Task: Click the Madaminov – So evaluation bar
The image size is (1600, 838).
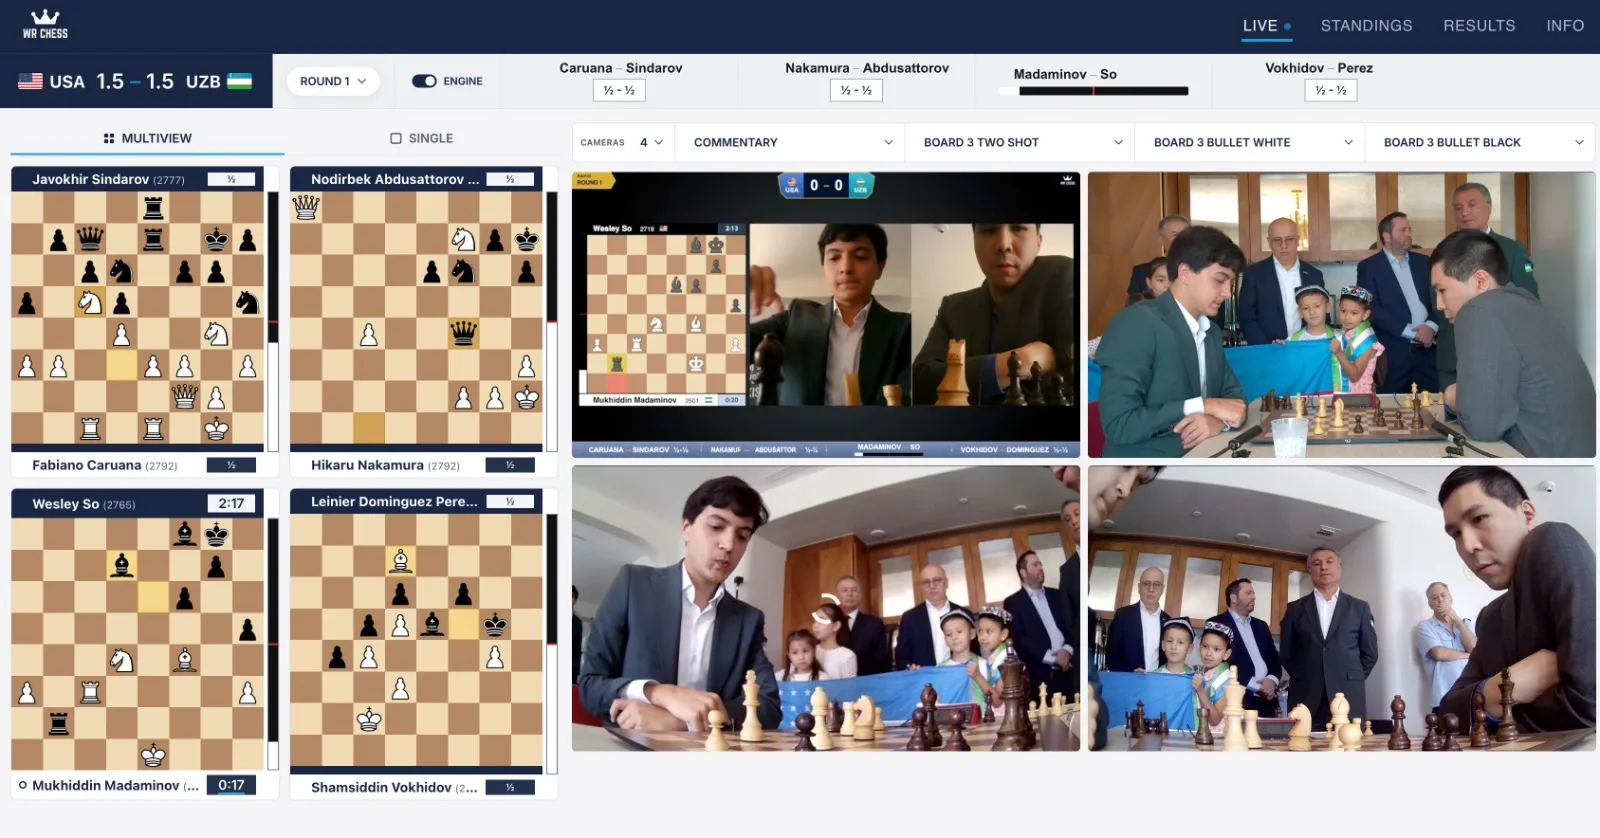Action: coord(1093,91)
